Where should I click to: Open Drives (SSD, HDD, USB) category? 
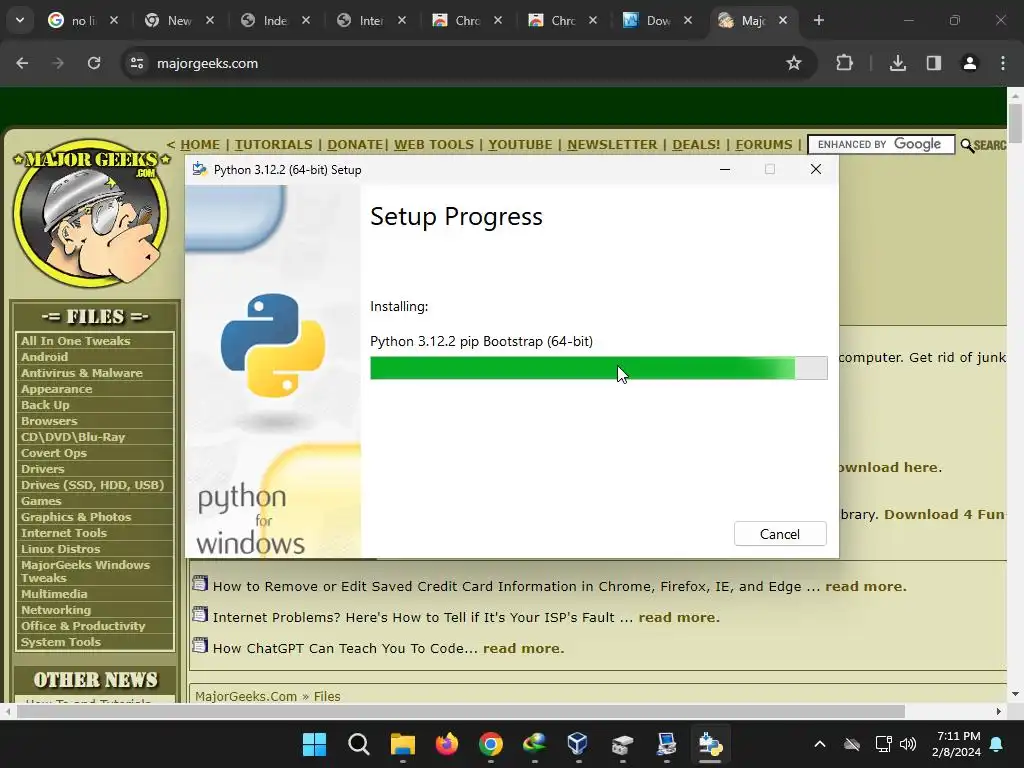pos(93,485)
